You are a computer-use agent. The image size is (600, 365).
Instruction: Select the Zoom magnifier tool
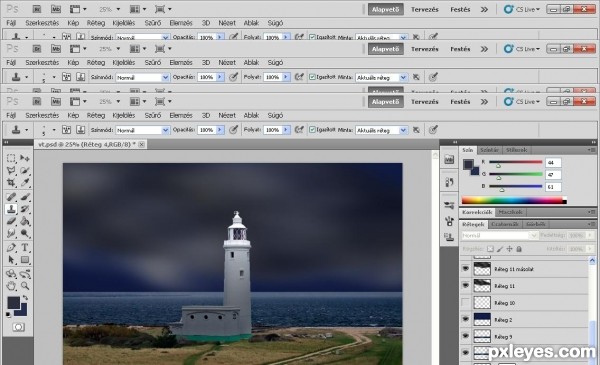[x=25, y=286]
